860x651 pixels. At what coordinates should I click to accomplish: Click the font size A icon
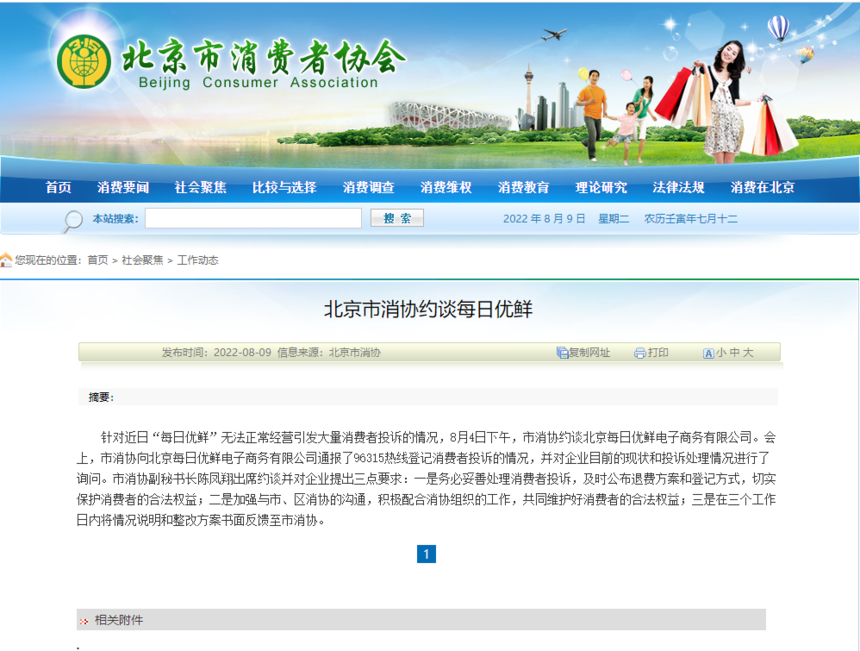click(708, 353)
